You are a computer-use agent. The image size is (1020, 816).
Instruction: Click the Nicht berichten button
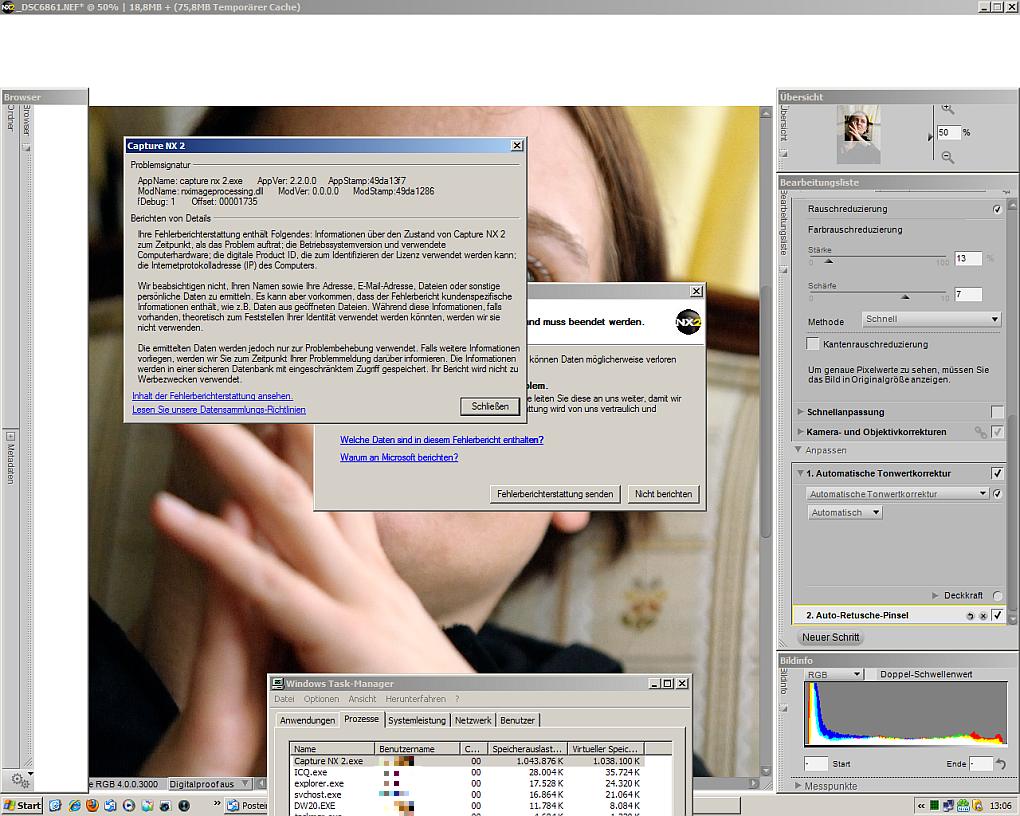pos(664,494)
